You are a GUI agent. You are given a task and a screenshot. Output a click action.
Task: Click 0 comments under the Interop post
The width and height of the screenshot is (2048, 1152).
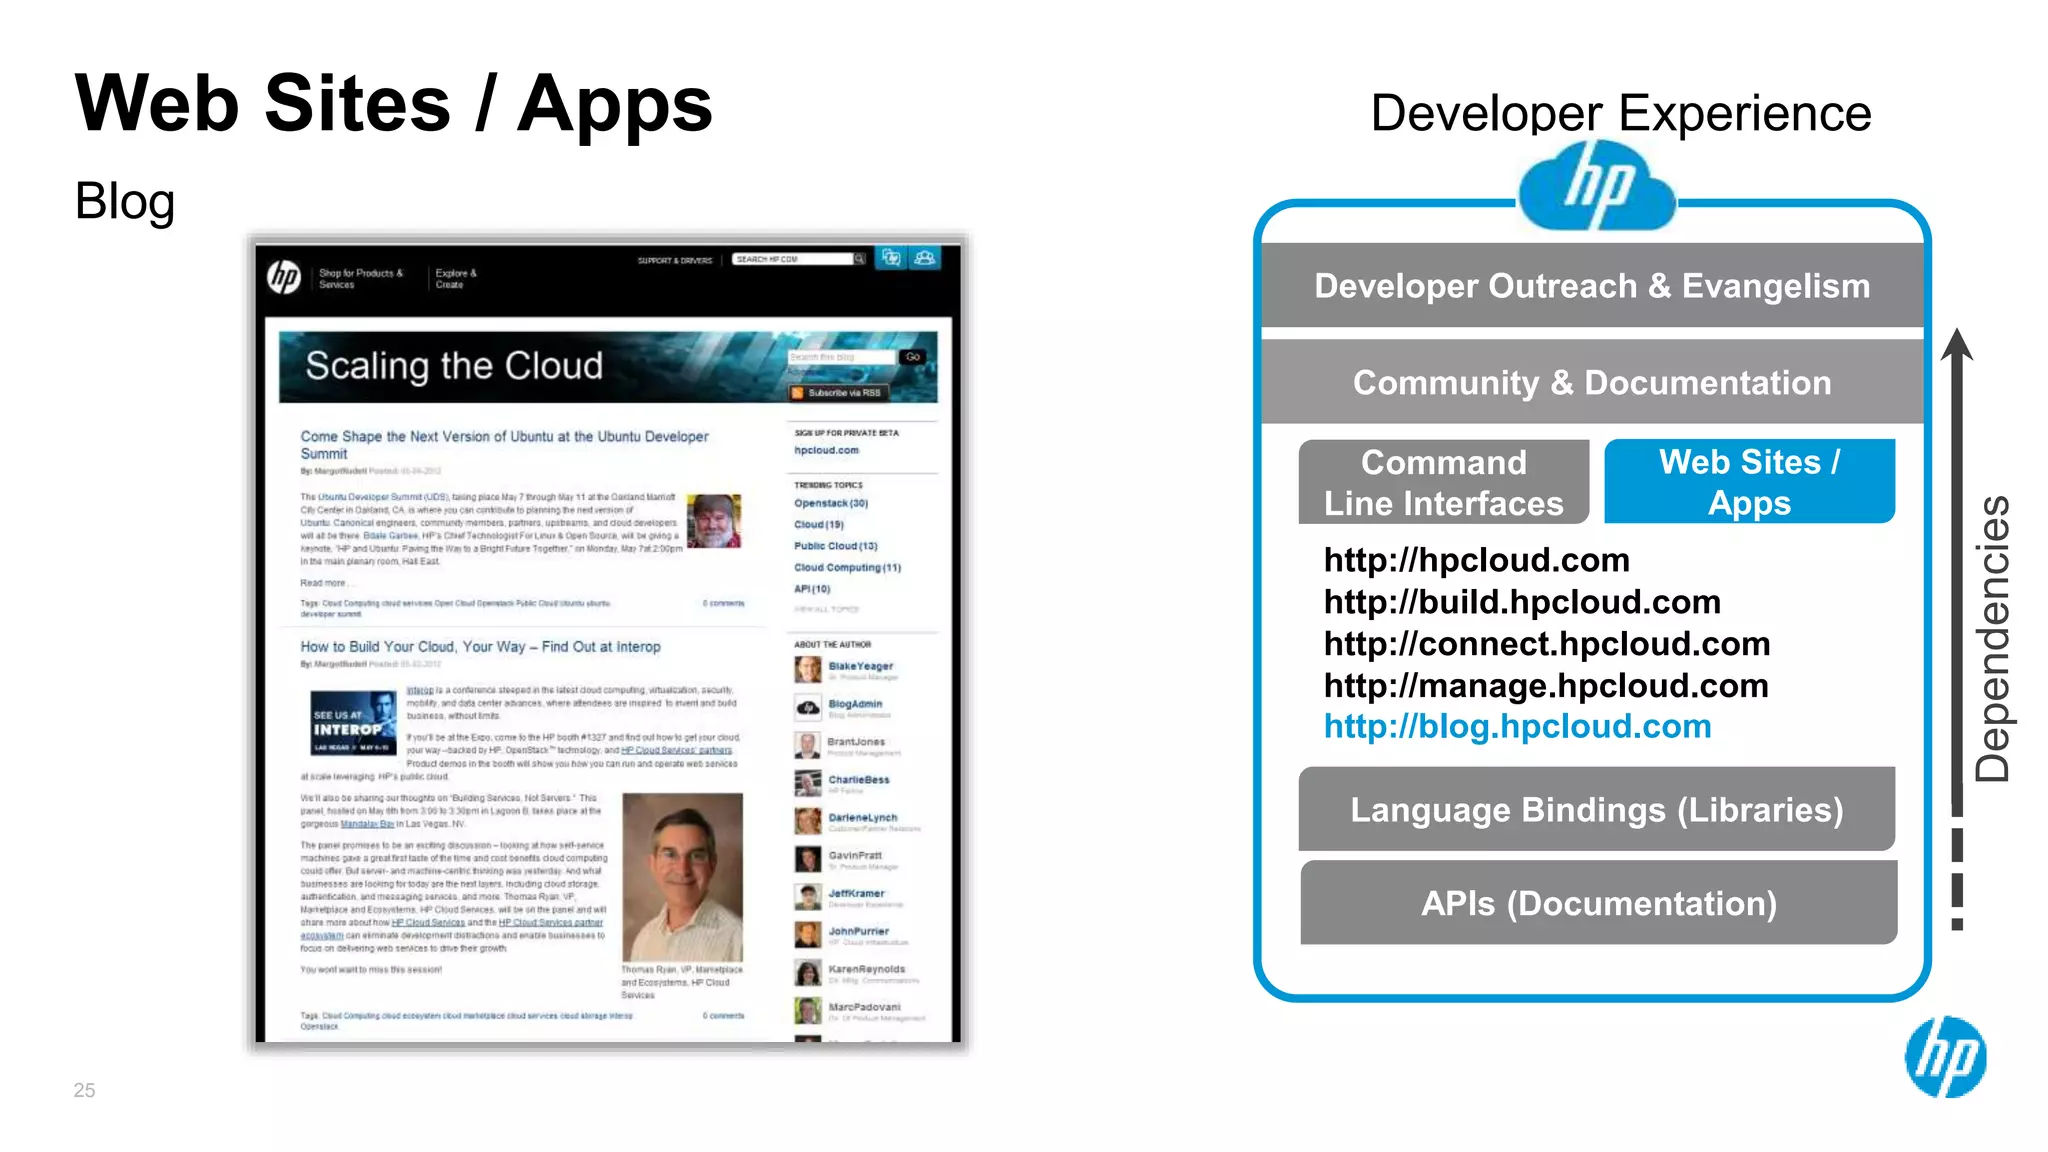click(x=723, y=1016)
